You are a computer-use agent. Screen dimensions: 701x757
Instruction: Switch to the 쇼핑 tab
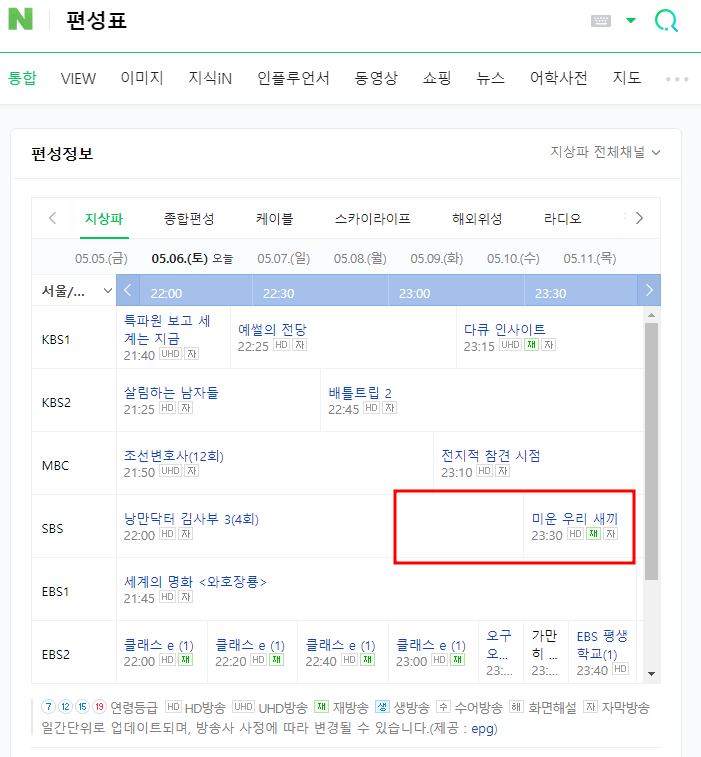(x=437, y=78)
